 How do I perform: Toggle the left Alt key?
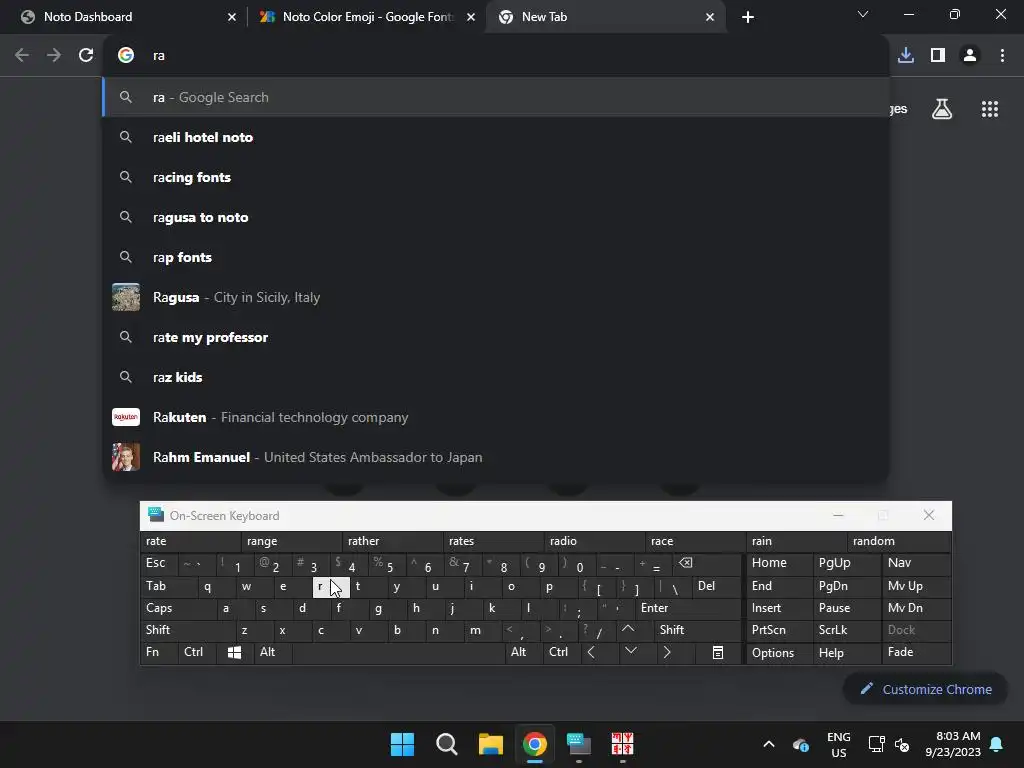coord(272,652)
